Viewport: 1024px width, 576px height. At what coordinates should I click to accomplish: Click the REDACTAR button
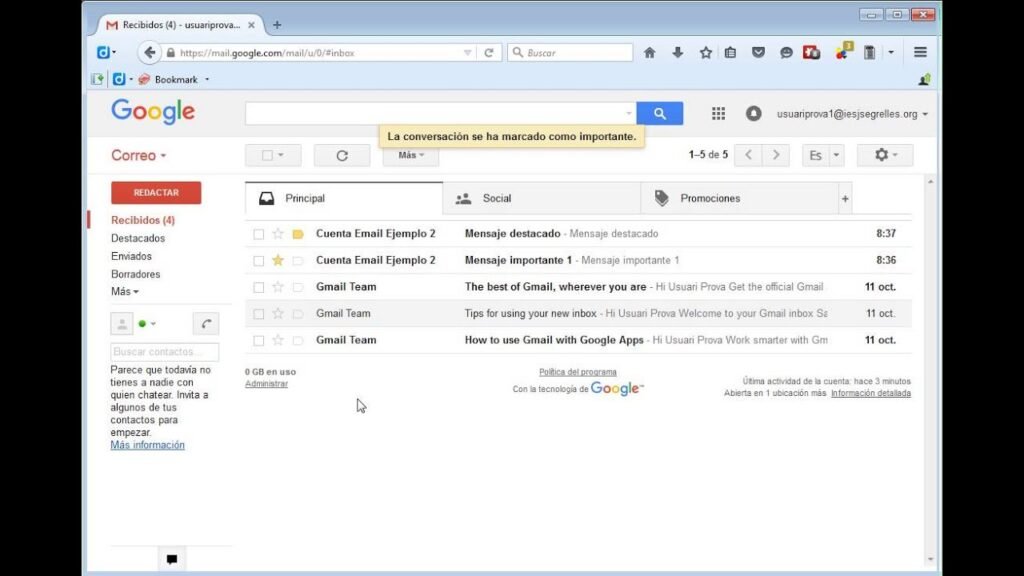click(155, 192)
